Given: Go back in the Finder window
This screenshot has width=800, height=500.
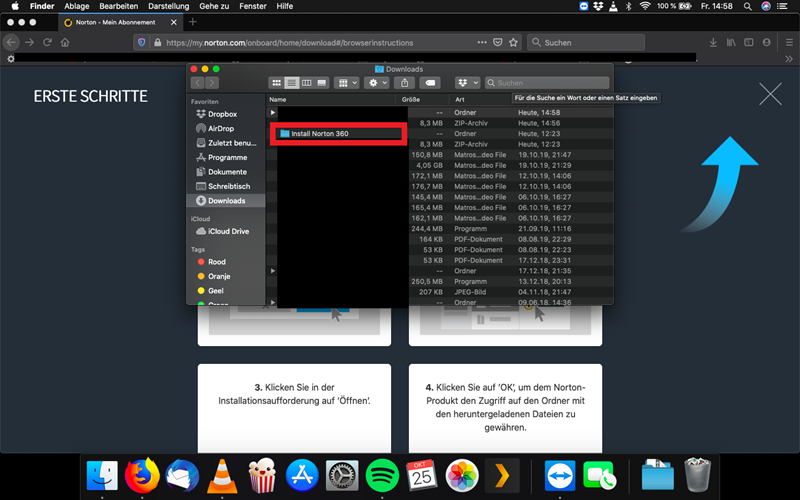Looking at the screenshot, I should click(197, 83).
